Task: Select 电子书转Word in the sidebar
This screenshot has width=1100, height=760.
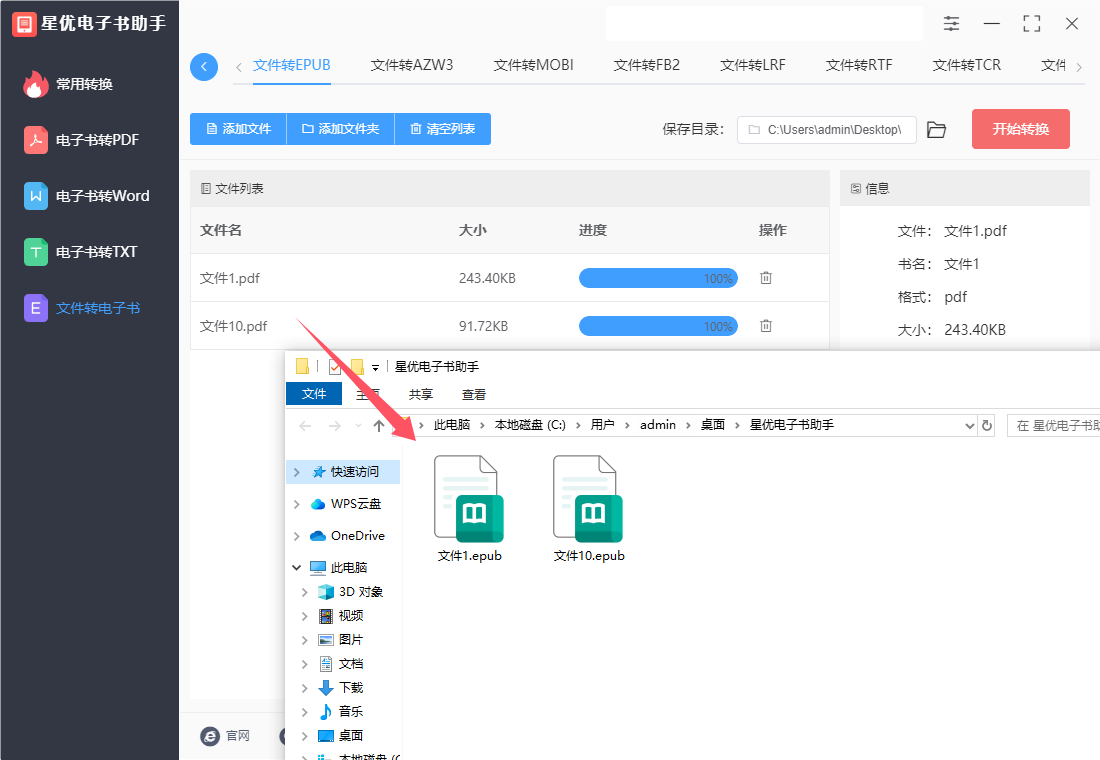Action: point(86,196)
